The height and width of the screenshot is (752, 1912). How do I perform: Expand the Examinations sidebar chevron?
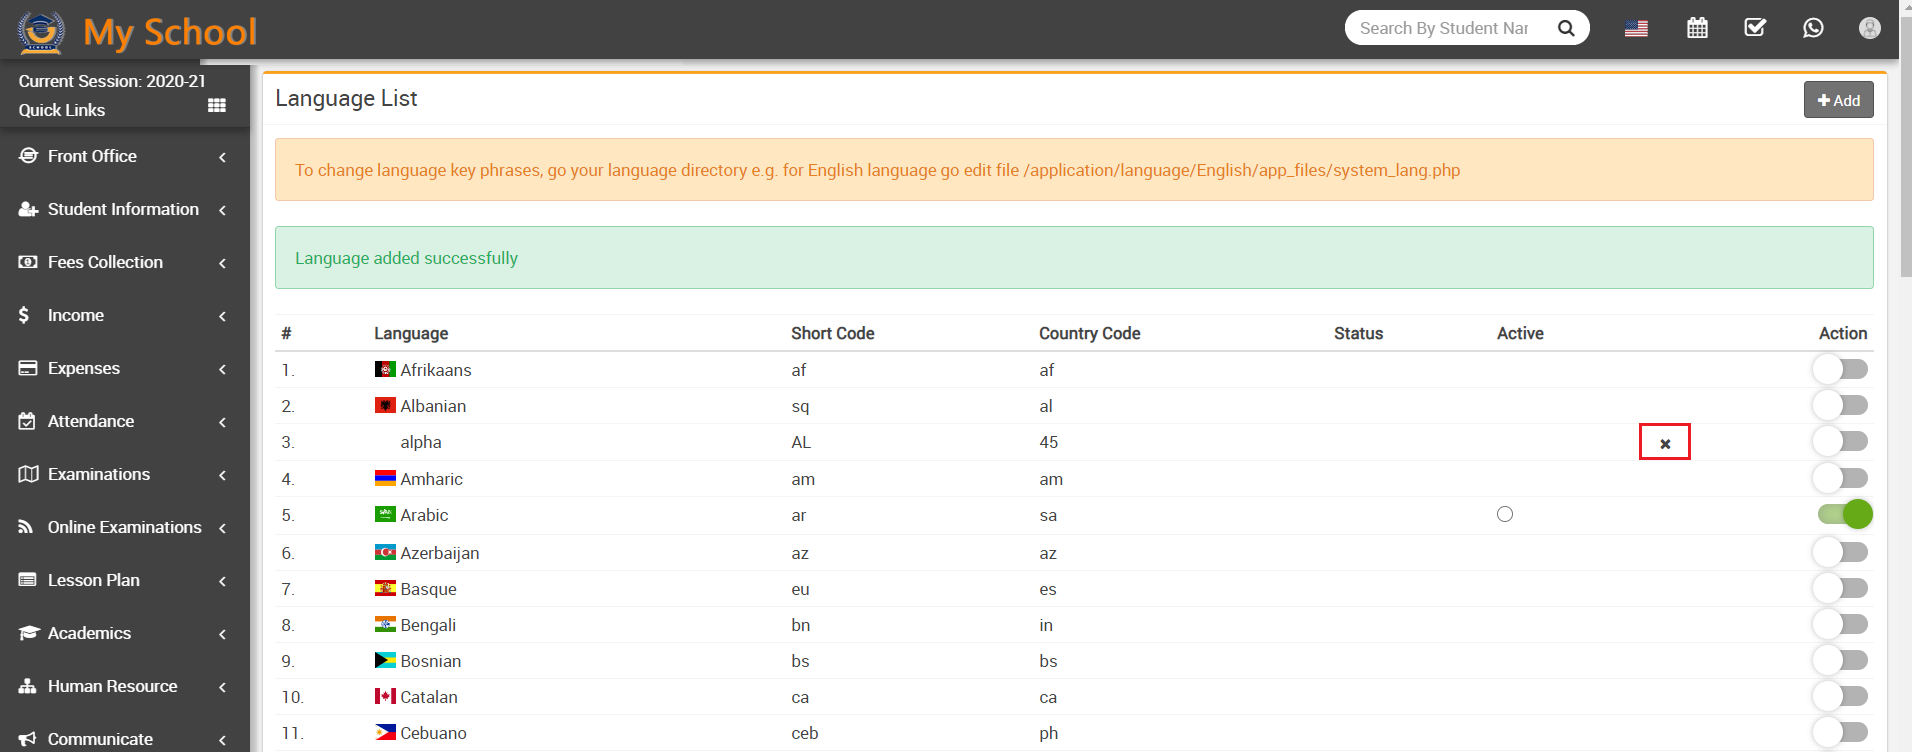pos(222,475)
